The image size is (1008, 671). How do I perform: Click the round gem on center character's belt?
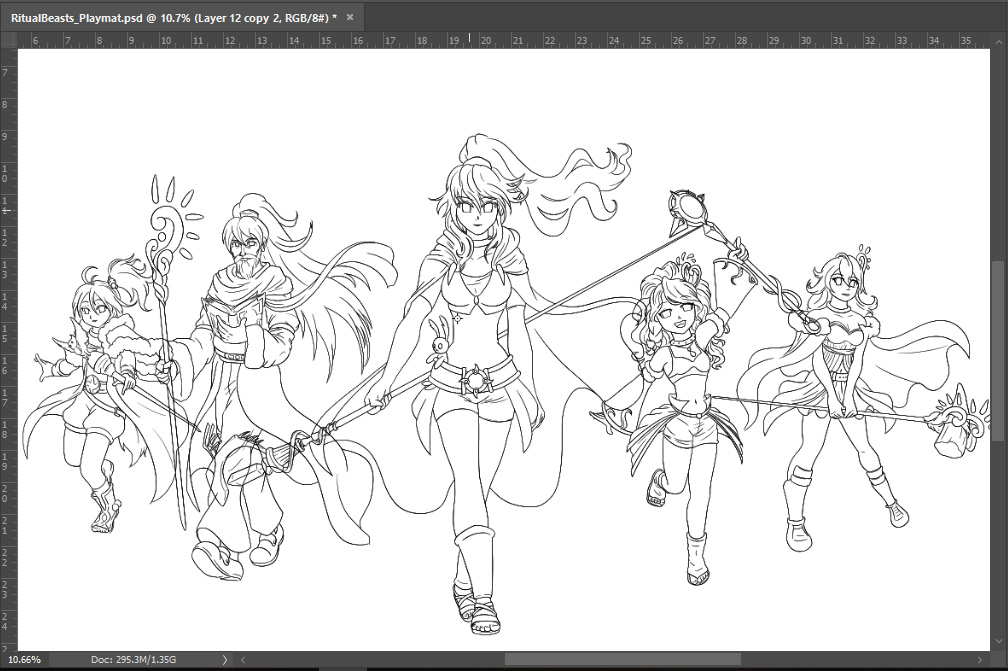475,382
